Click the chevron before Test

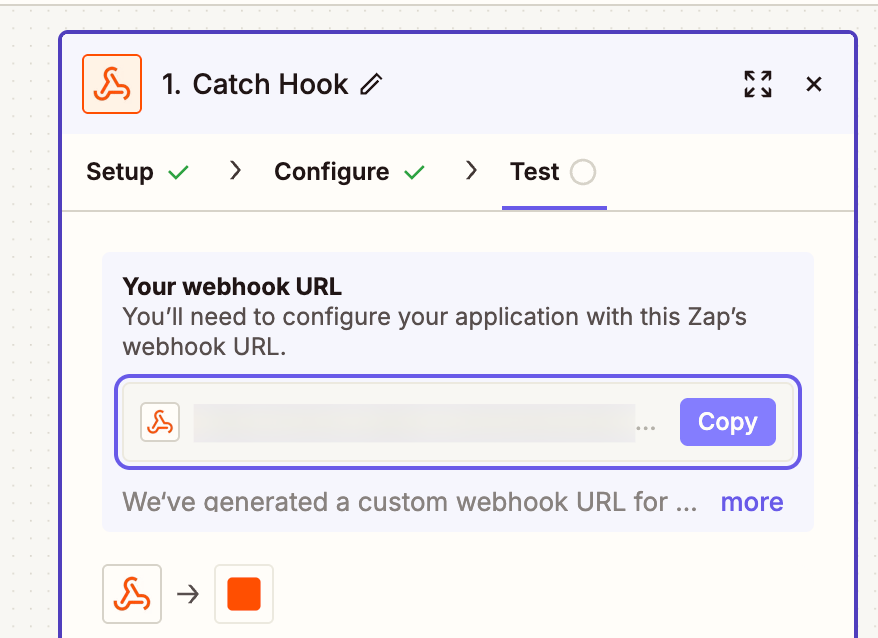point(471,172)
